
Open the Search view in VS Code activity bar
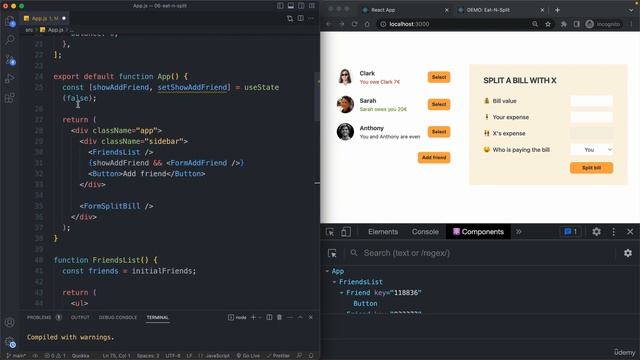pos(10,40)
